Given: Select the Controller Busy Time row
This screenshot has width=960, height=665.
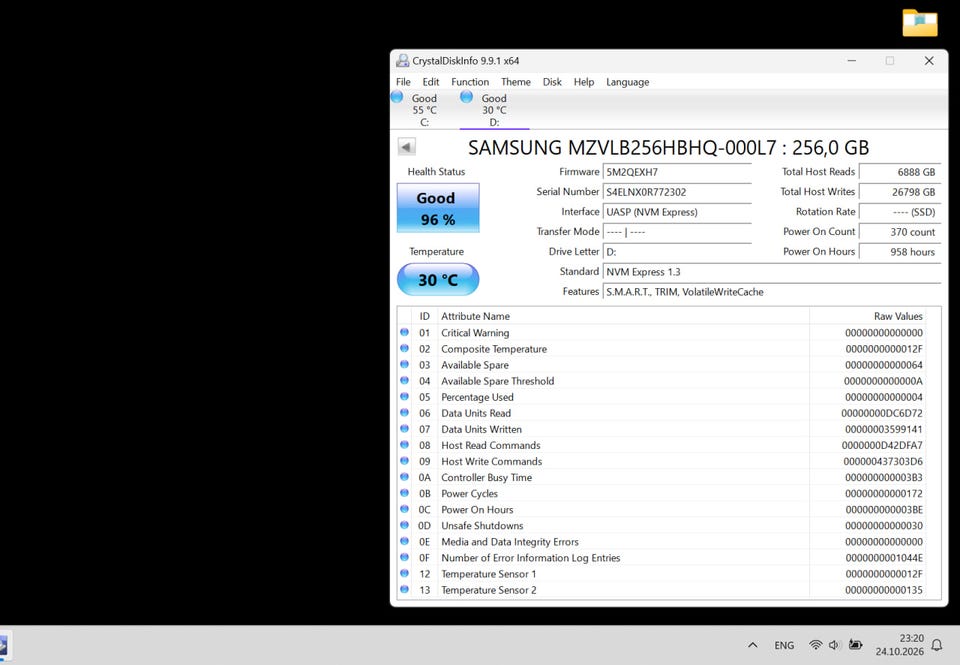Looking at the screenshot, I should click(661, 477).
